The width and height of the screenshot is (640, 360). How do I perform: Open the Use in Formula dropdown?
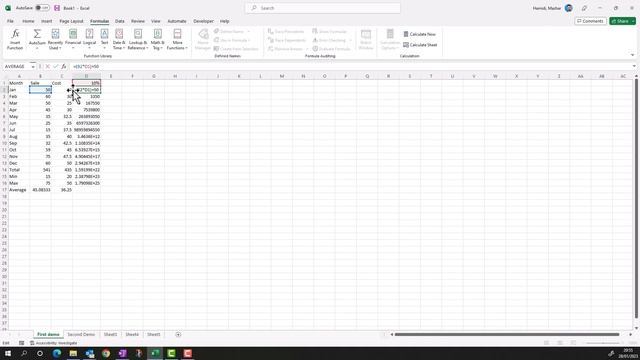(x=249, y=40)
